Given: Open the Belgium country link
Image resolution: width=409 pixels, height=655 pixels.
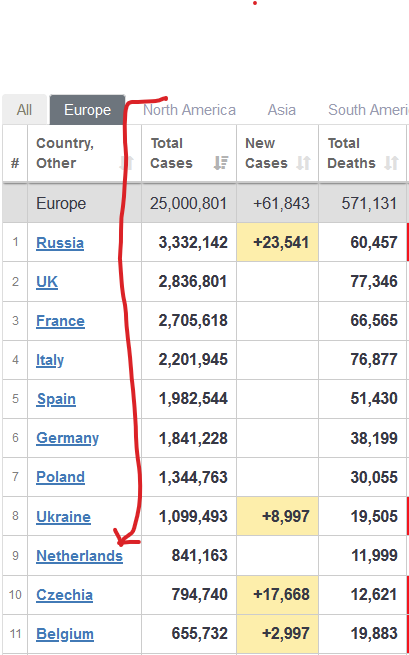Looking at the screenshot, I should [x=65, y=634].
